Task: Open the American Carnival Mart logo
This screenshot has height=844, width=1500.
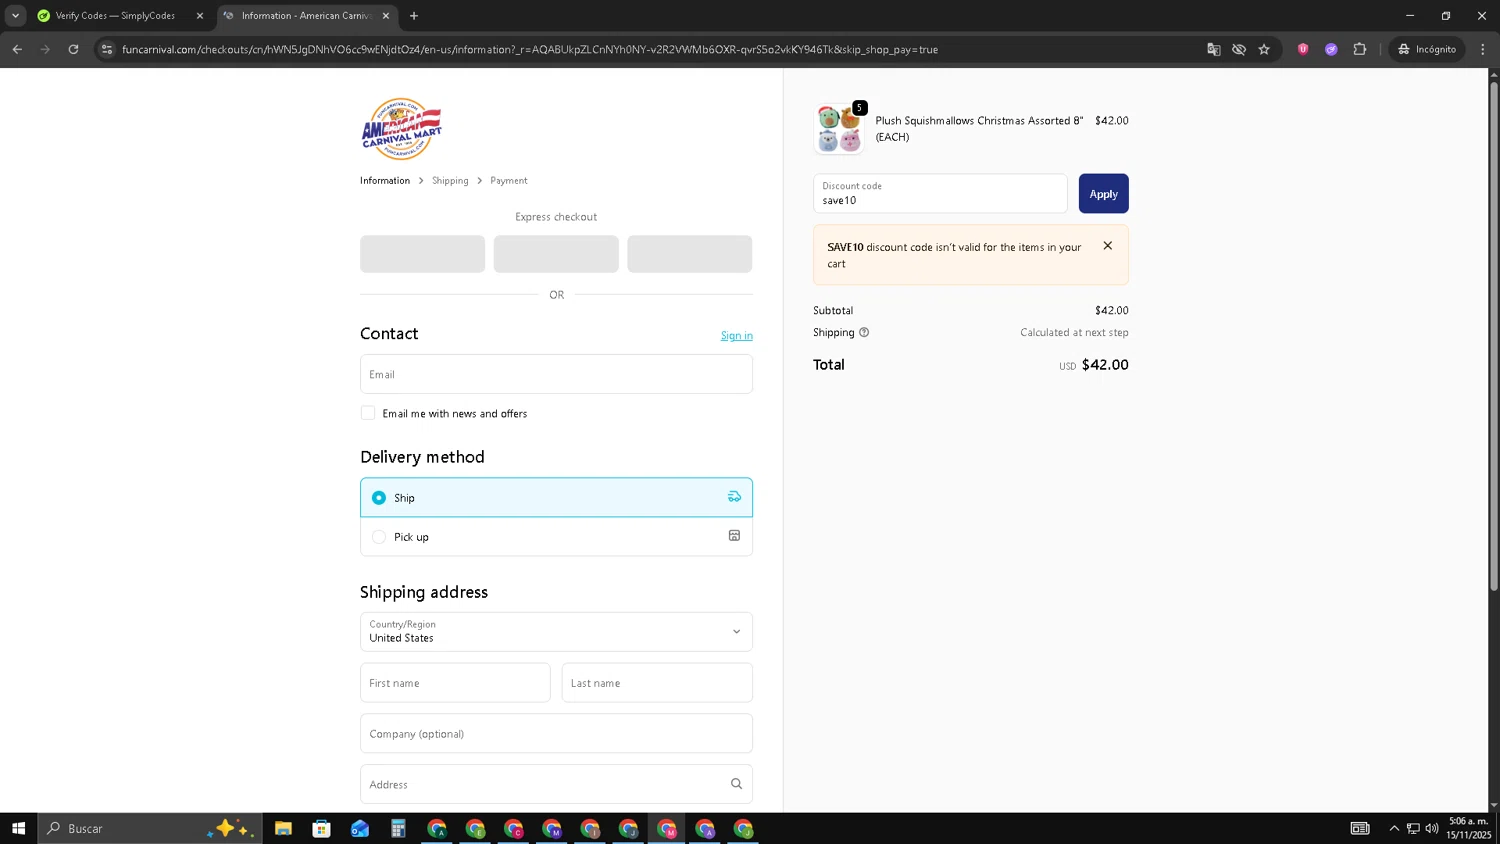Action: (x=401, y=129)
